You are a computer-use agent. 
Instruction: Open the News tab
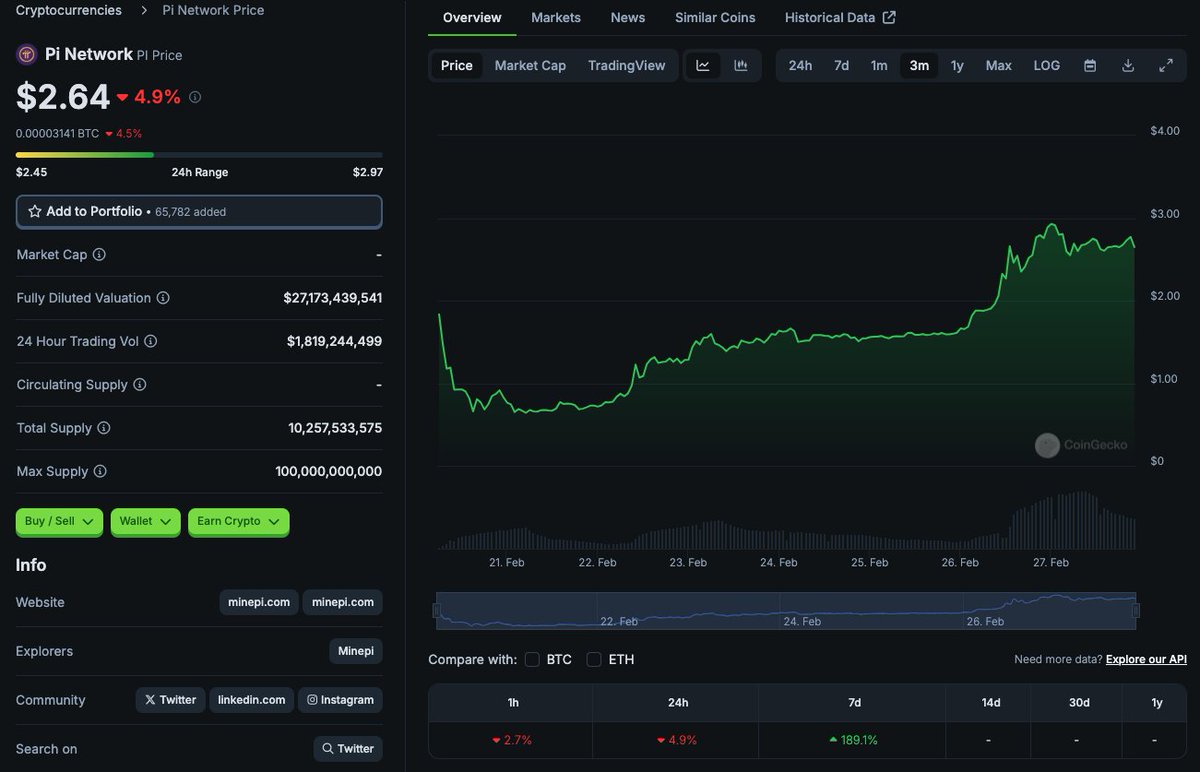628,17
